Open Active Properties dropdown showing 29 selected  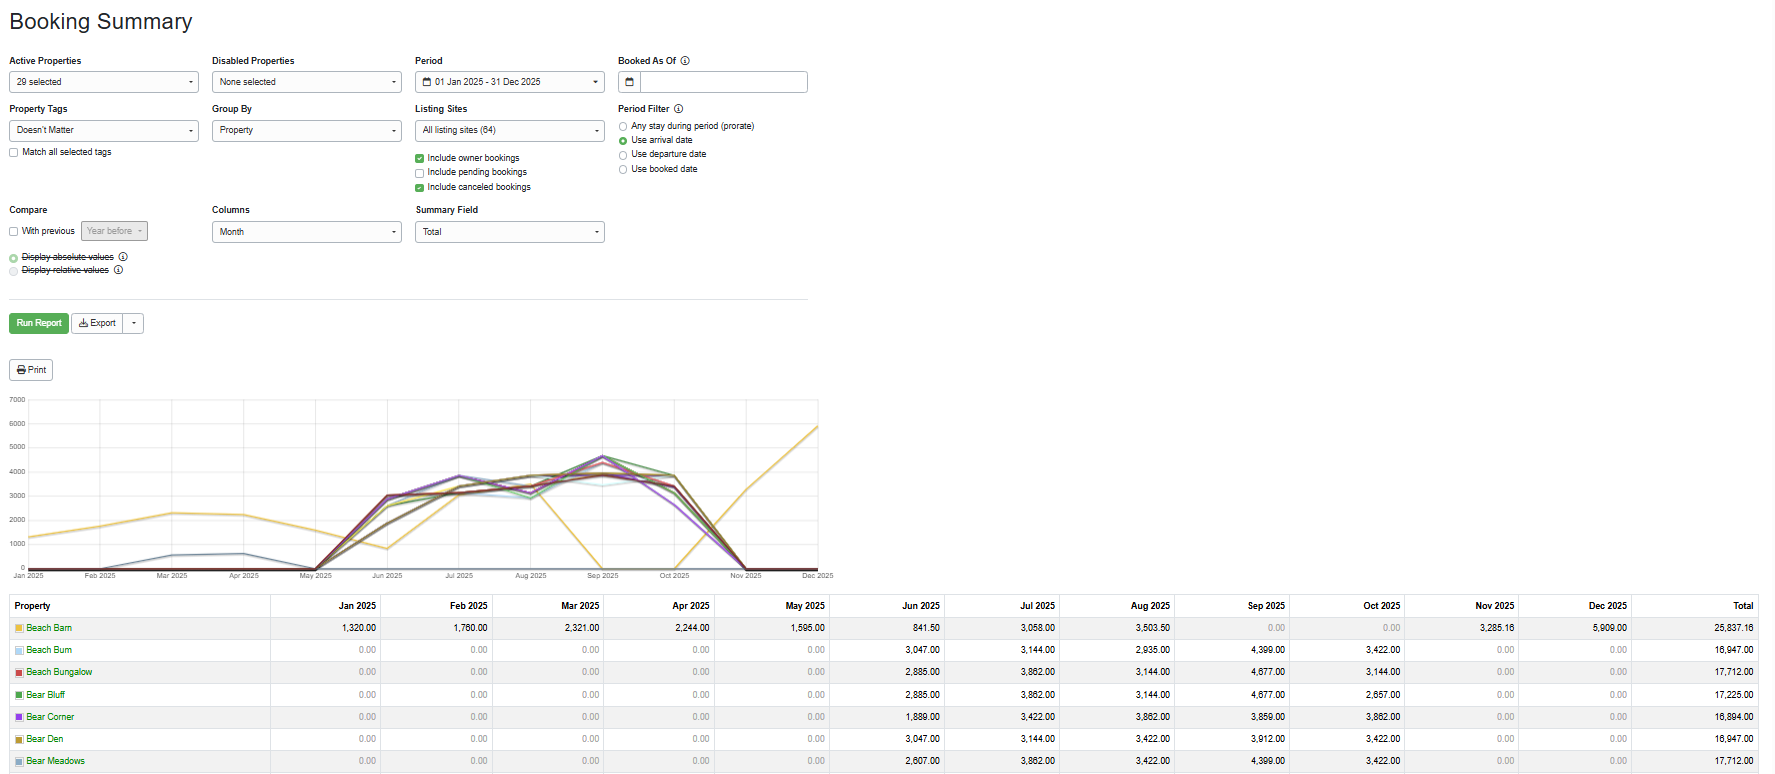click(x=104, y=82)
